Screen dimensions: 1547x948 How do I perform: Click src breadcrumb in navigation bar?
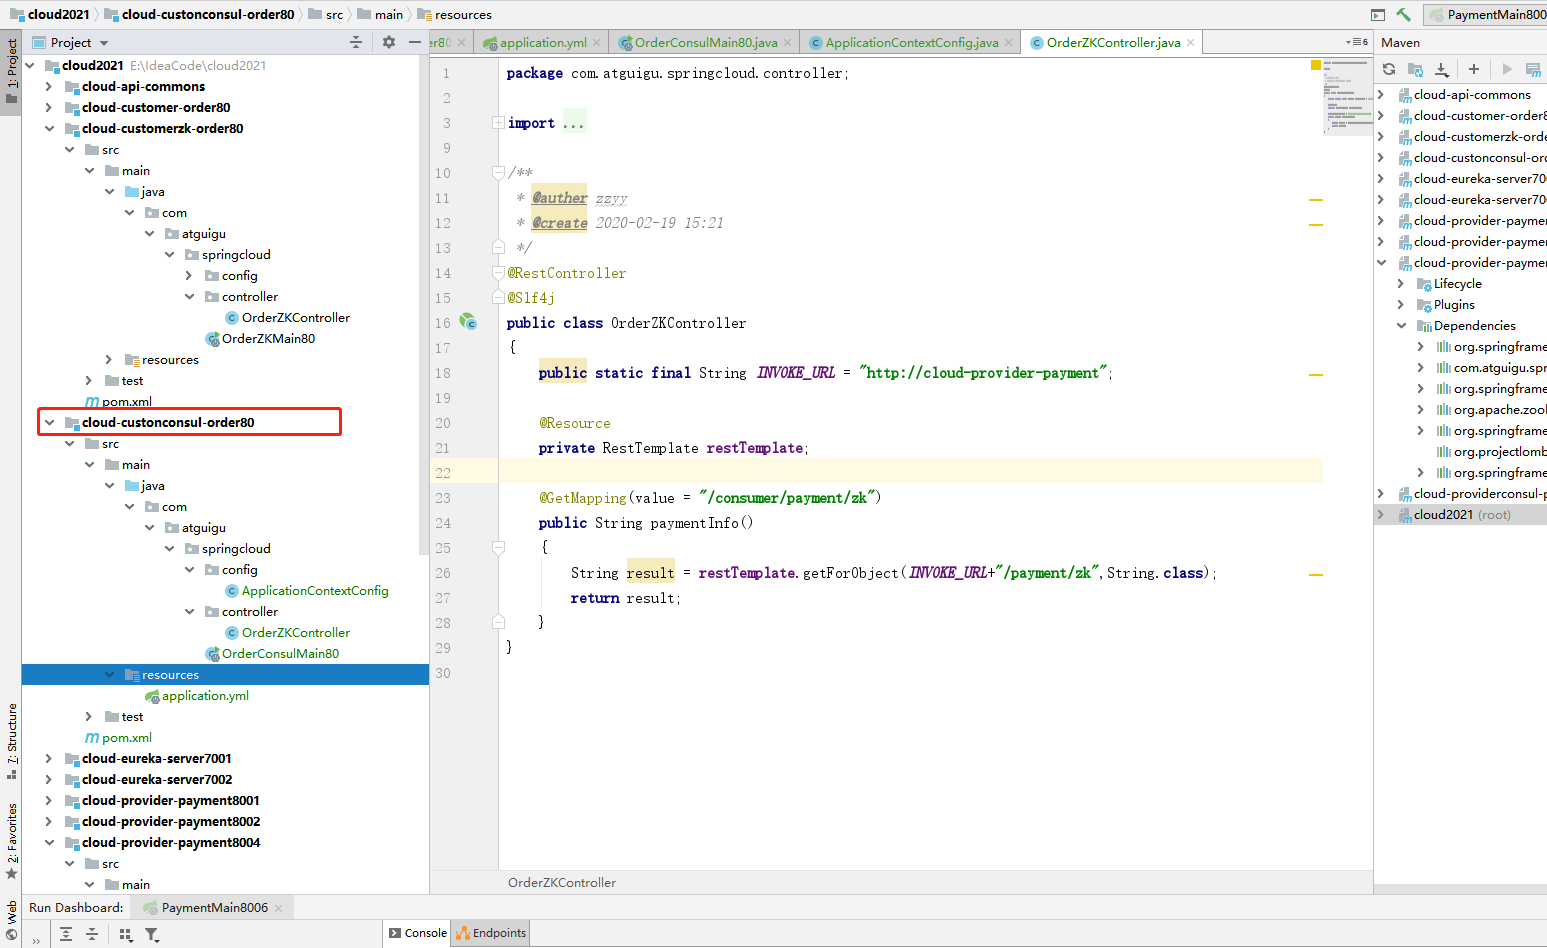(x=326, y=14)
